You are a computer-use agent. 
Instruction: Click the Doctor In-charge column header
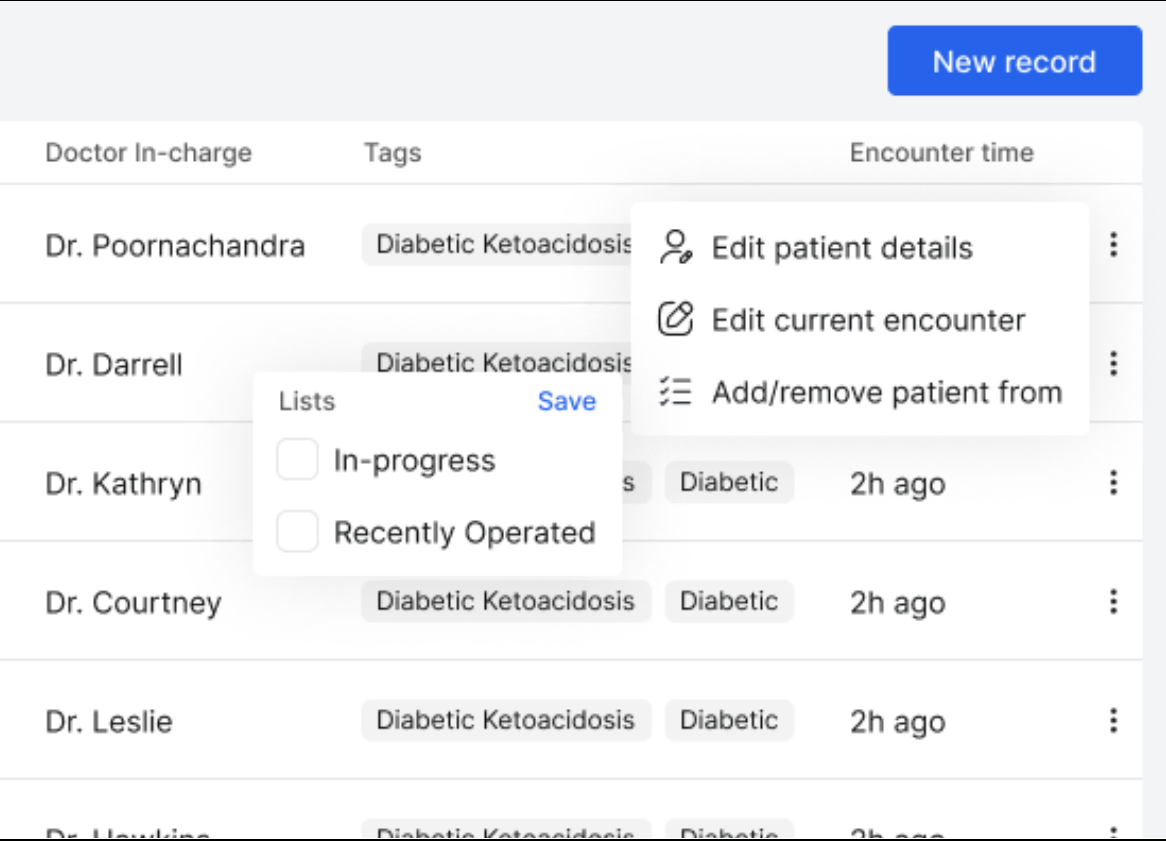pos(148,153)
